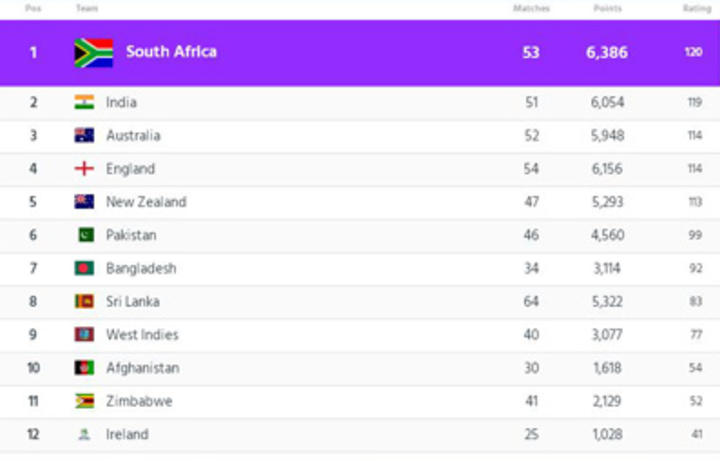Click the Points column header
This screenshot has height=461, width=720.
click(x=608, y=8)
